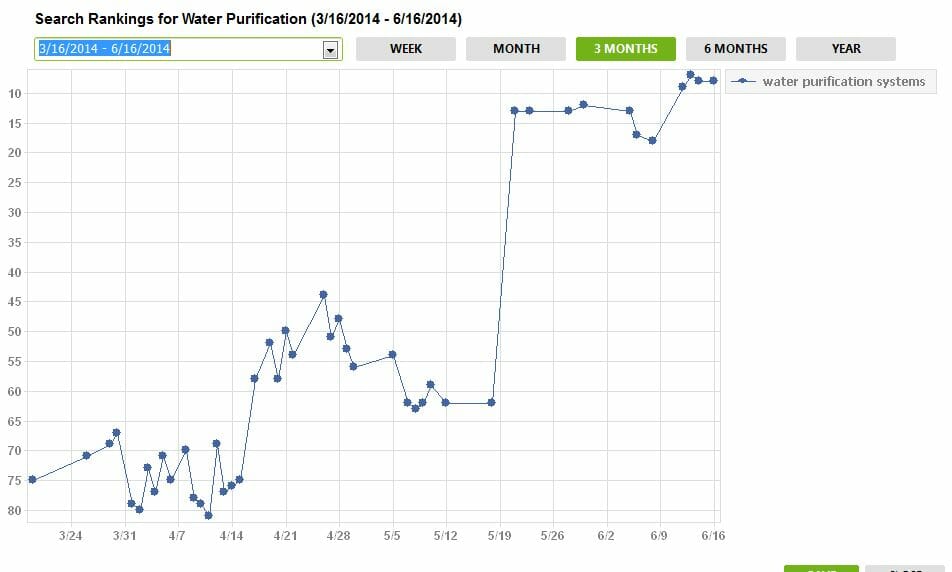Select the rank 67 data point before 3/31
The width and height of the screenshot is (952, 572).
[117, 433]
